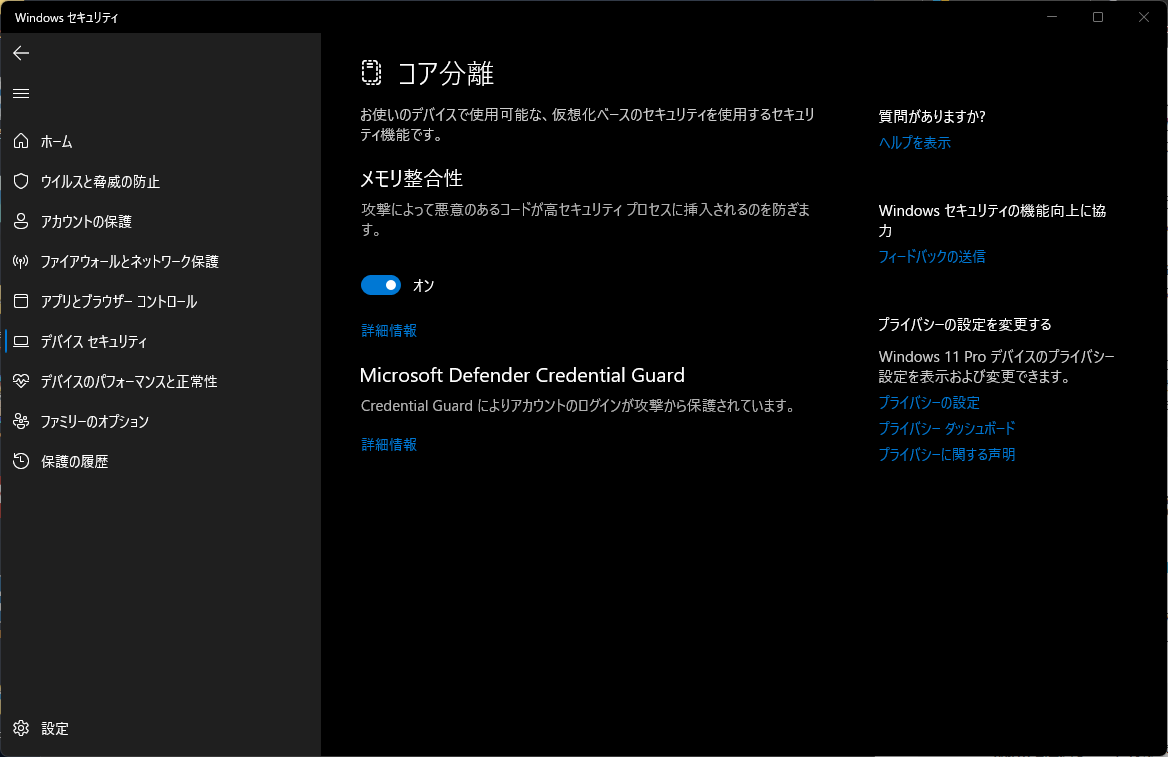1168x757 pixels.
Task: Open プライバシー ダッシュボード link
Action: (947, 428)
